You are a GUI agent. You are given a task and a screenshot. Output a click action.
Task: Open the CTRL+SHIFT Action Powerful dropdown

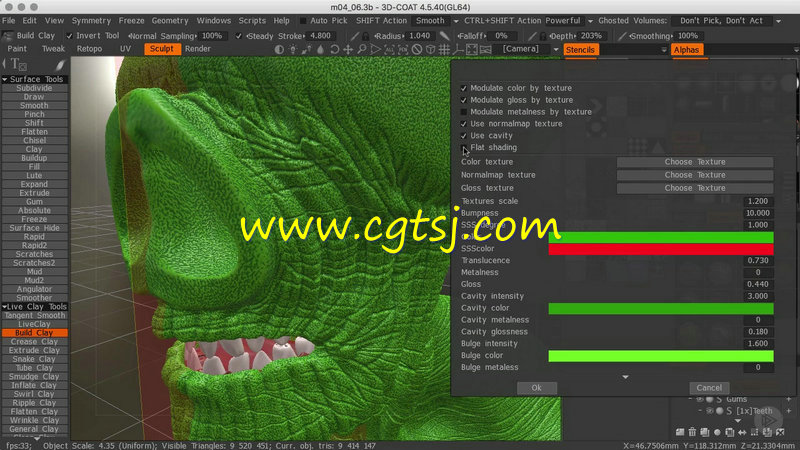(x=590, y=21)
